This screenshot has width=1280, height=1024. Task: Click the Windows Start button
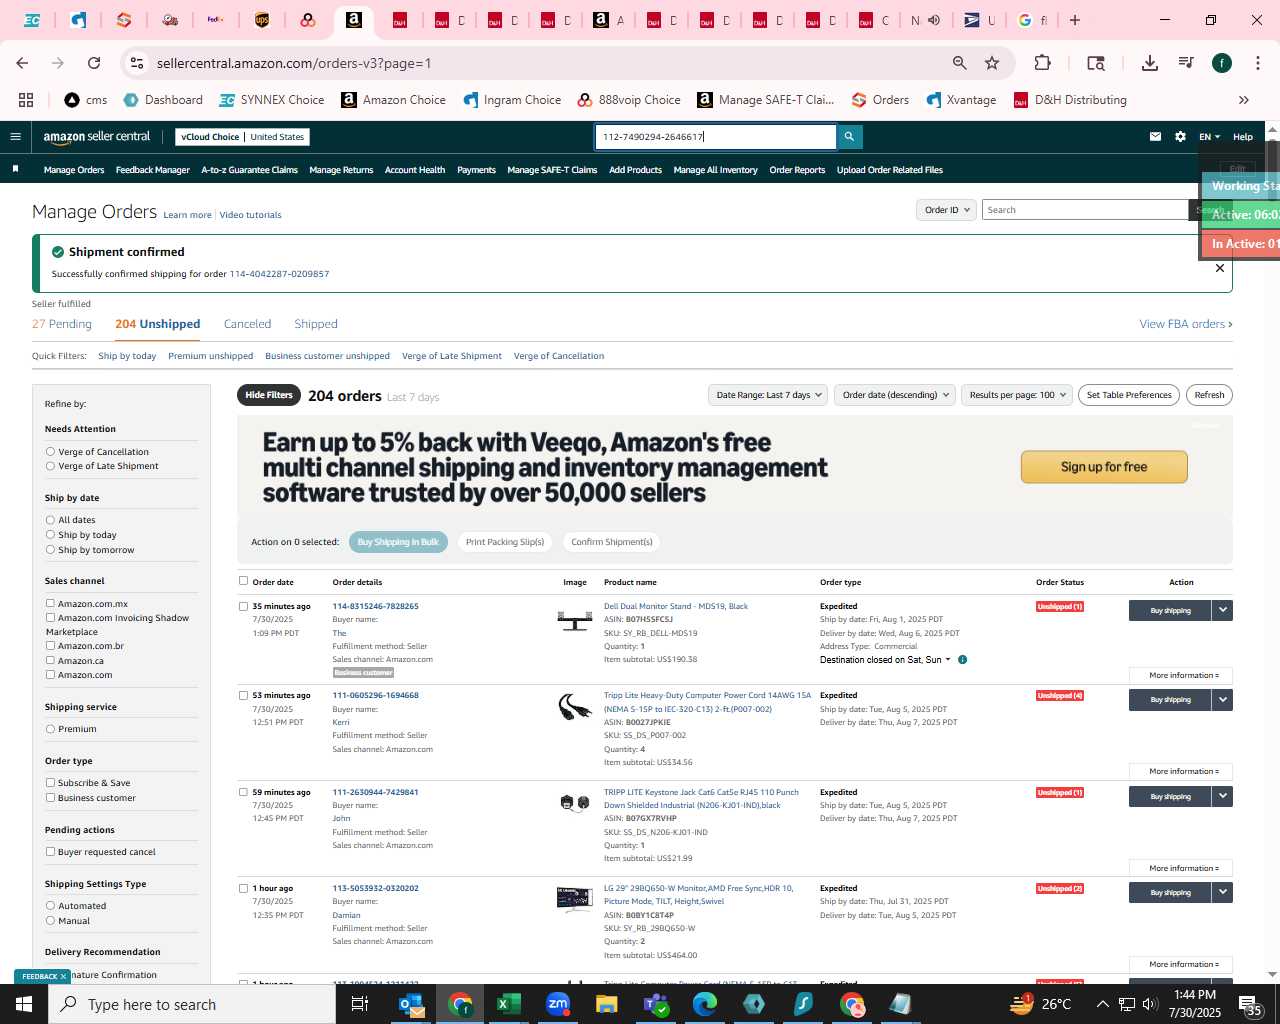24,1004
